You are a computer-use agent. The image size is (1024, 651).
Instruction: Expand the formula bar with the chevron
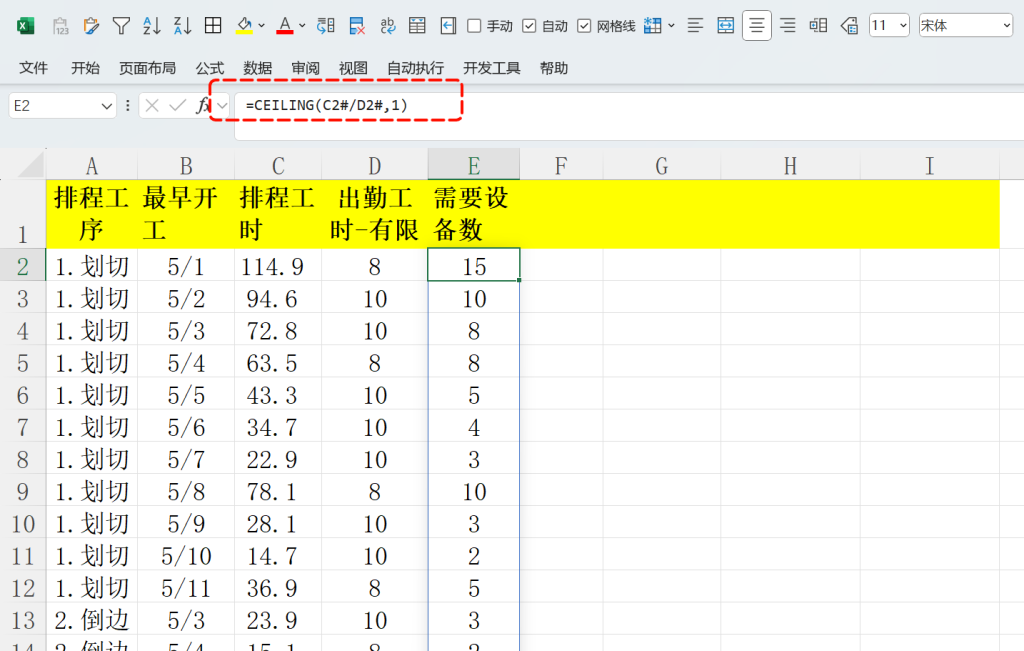click(x=223, y=106)
